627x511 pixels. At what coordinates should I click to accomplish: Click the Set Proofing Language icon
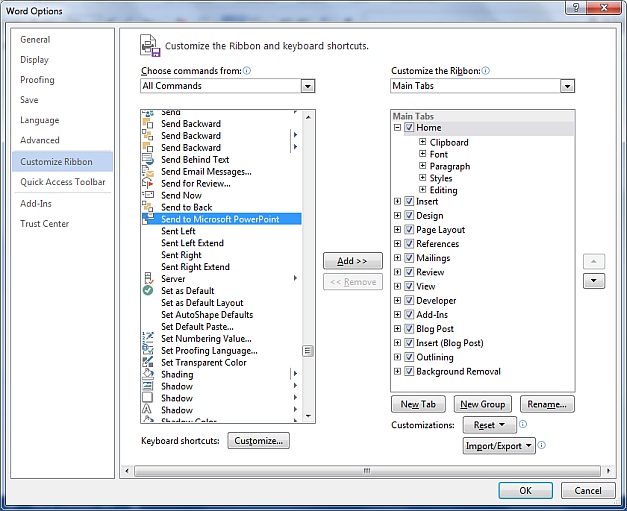(148, 350)
